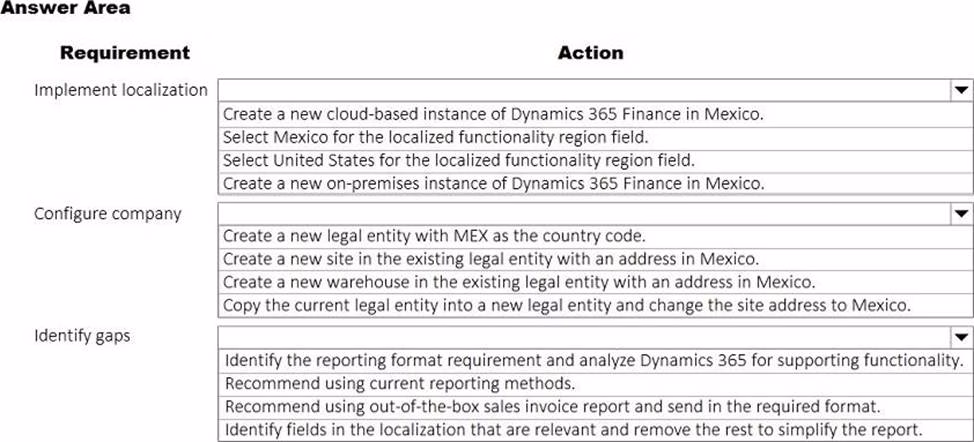
Task: Select out-of-the-box sales invoice report option
Action: click(x=552, y=406)
